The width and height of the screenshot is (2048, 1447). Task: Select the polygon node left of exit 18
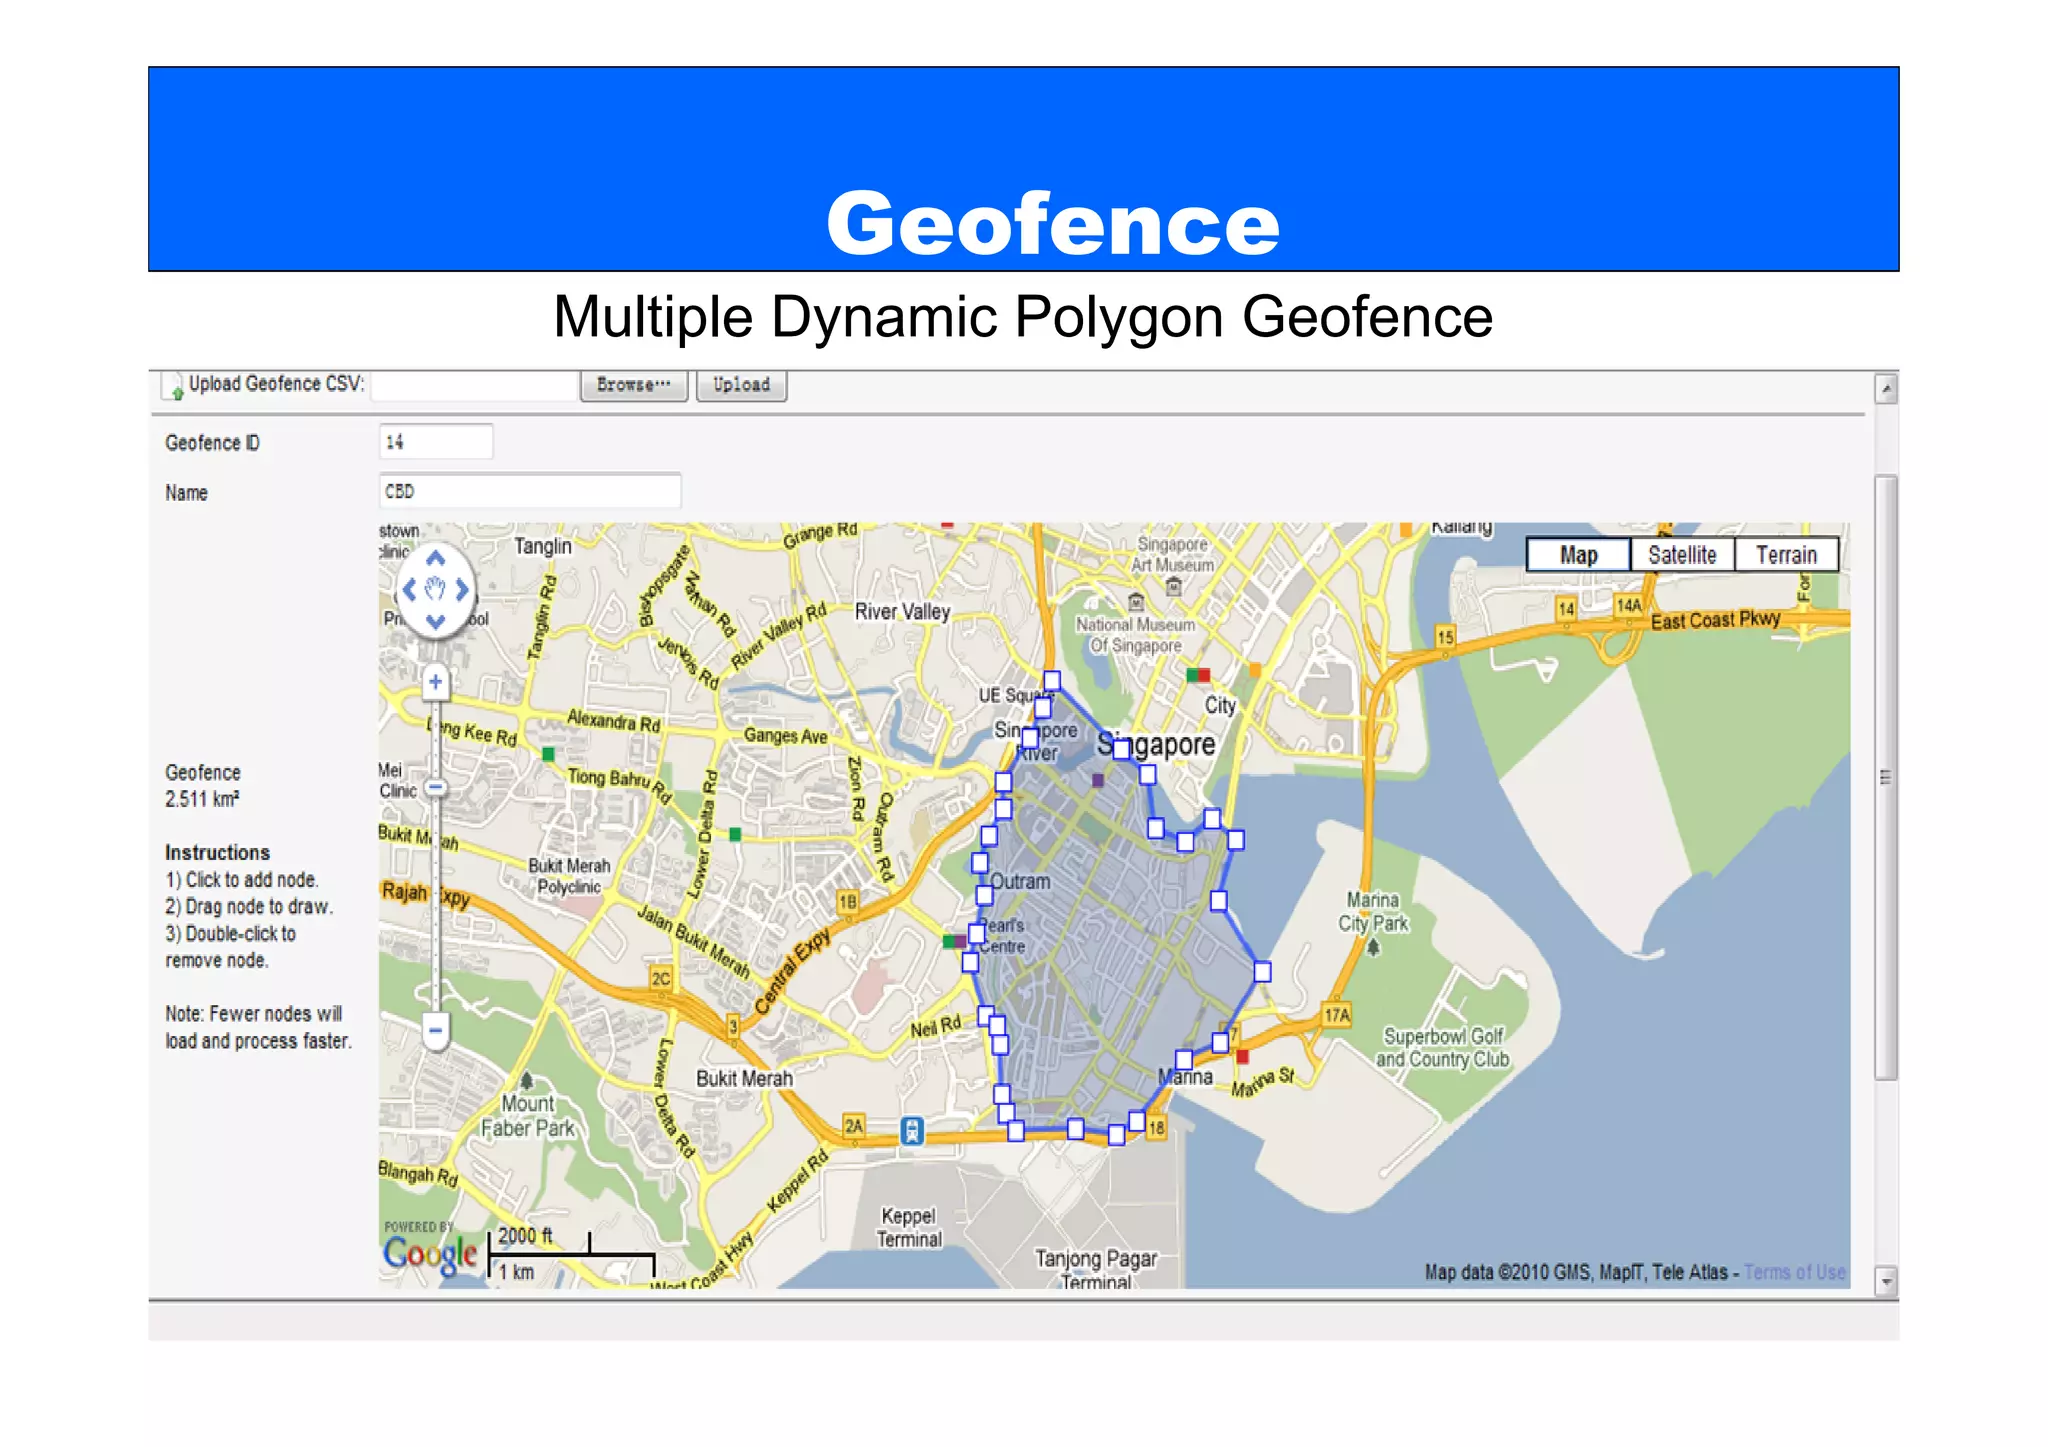click(1137, 1122)
